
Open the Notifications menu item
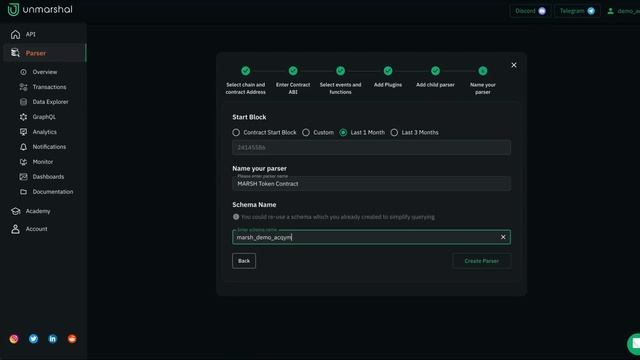49,147
